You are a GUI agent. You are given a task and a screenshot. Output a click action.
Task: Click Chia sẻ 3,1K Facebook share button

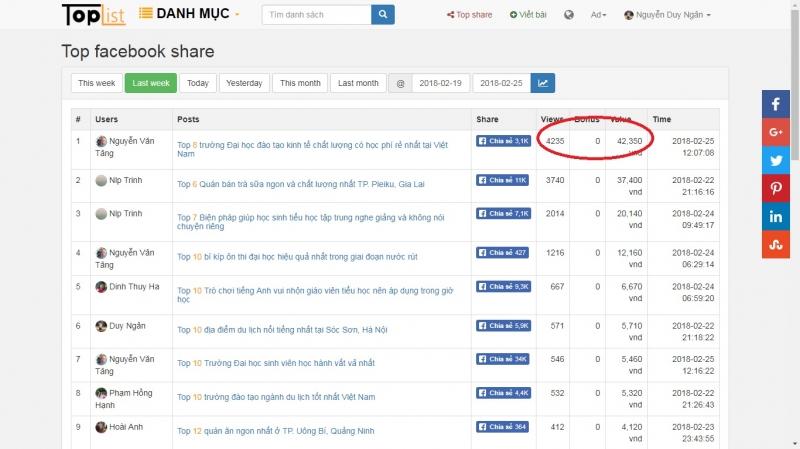[x=503, y=141]
